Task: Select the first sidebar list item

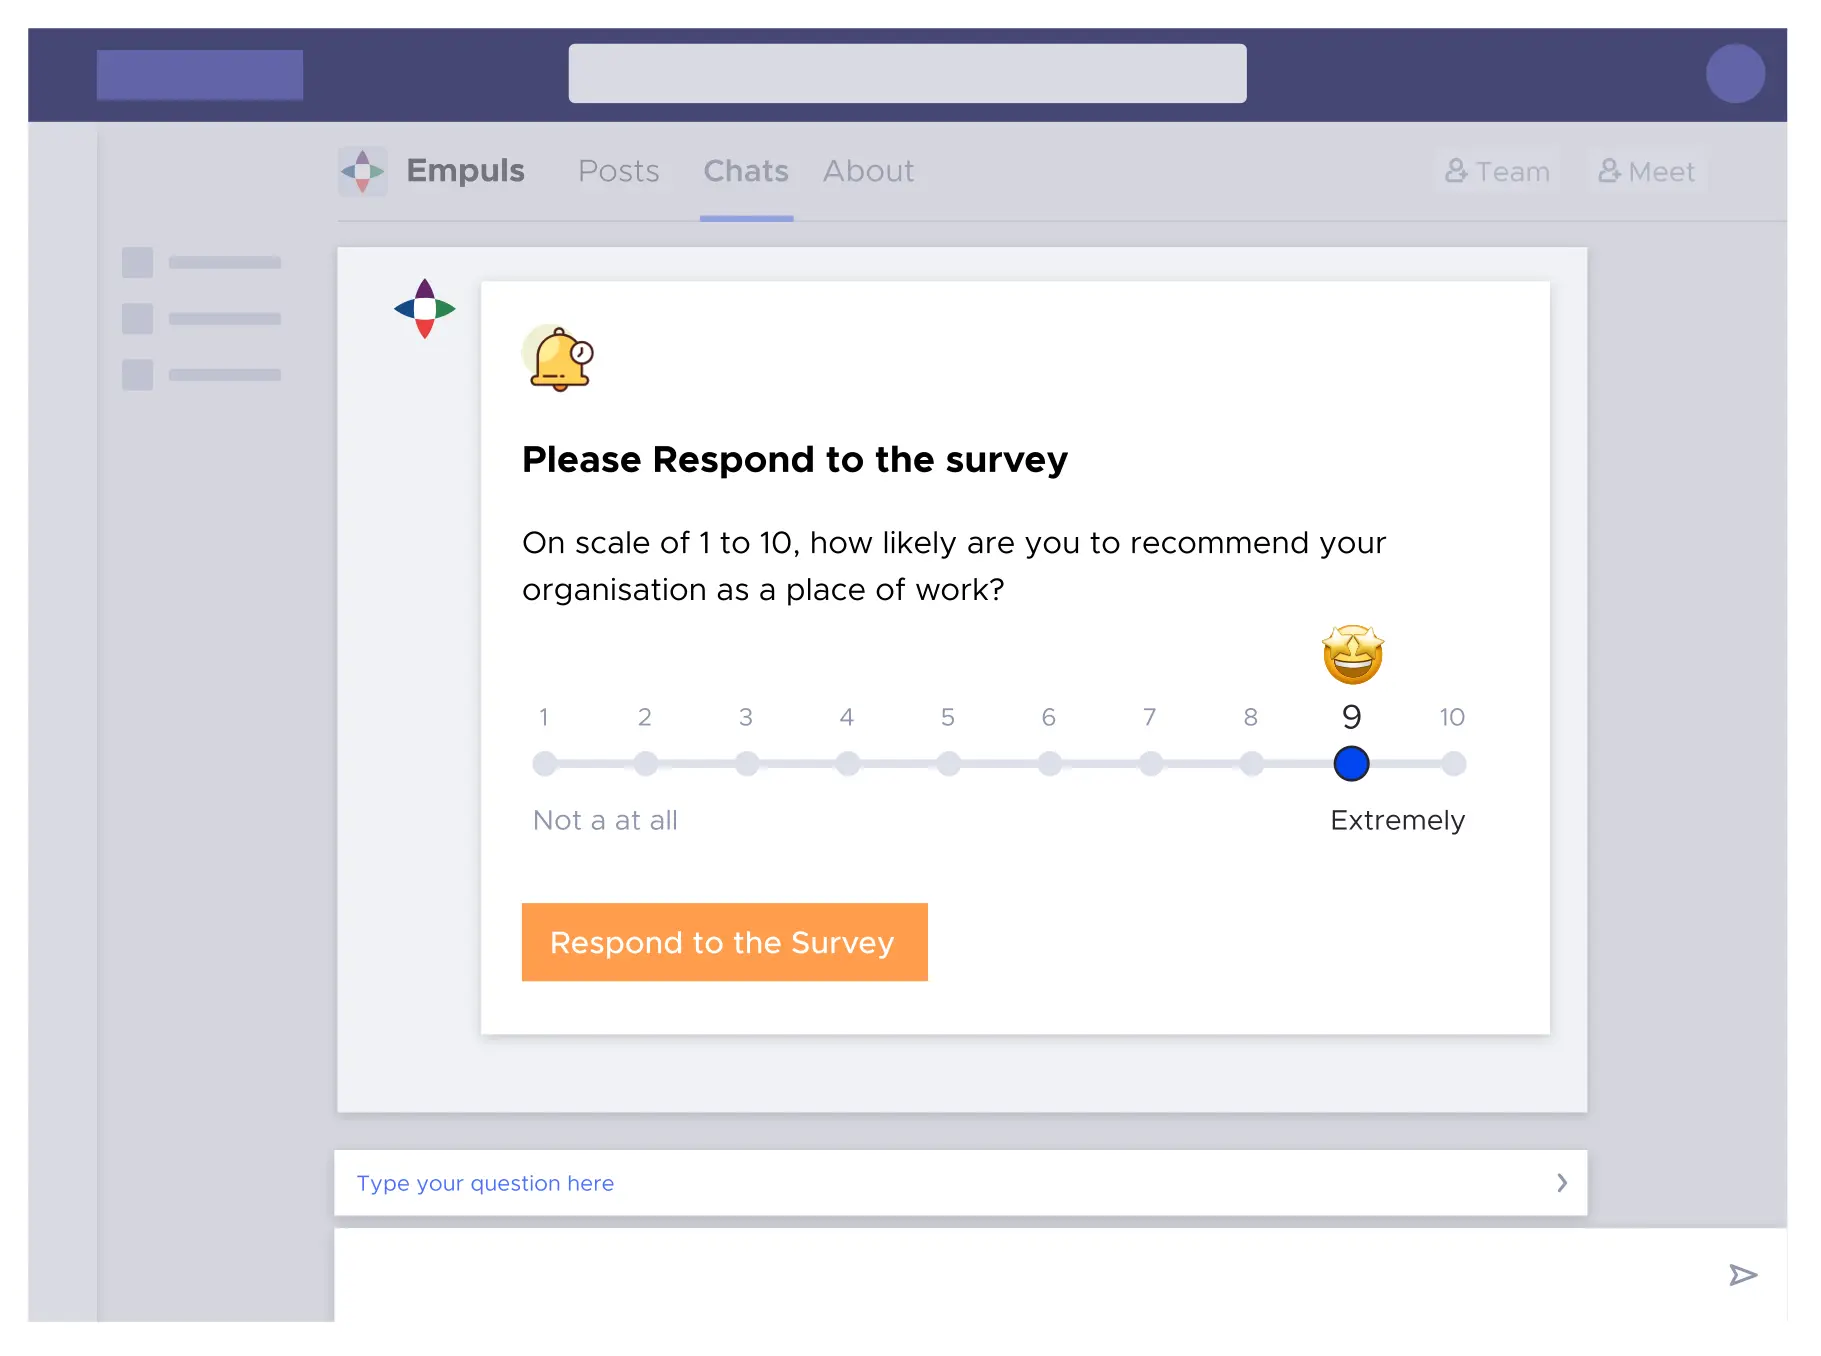Action: coord(201,263)
